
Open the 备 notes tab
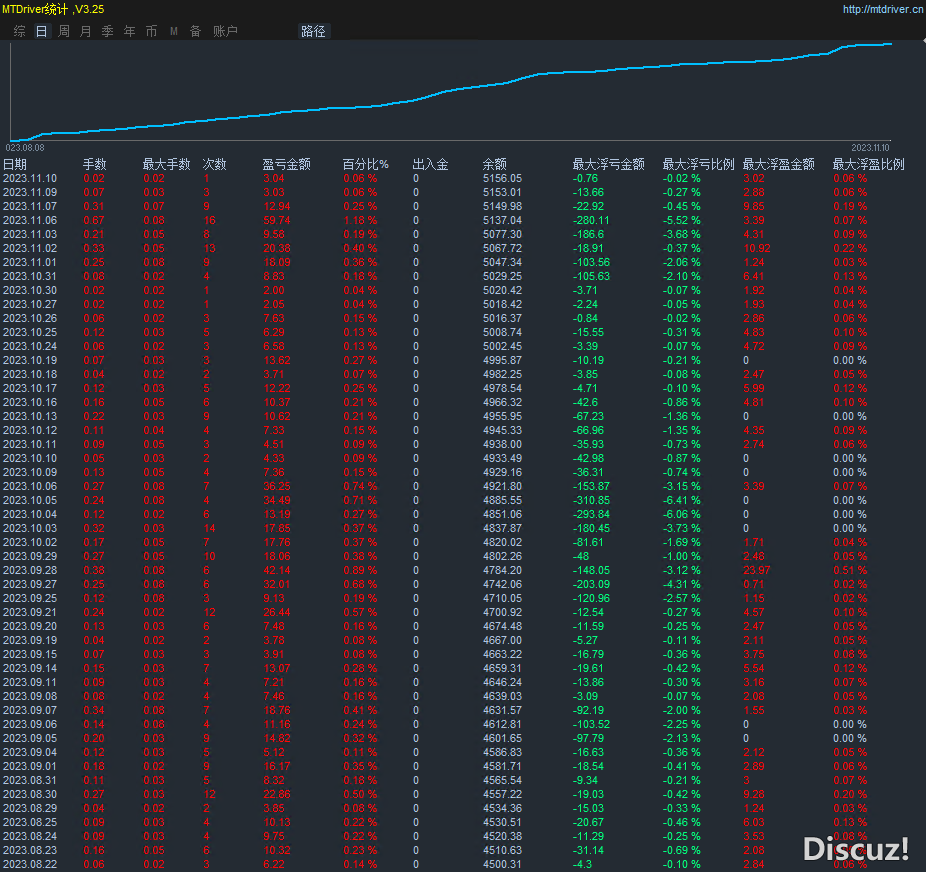click(195, 31)
